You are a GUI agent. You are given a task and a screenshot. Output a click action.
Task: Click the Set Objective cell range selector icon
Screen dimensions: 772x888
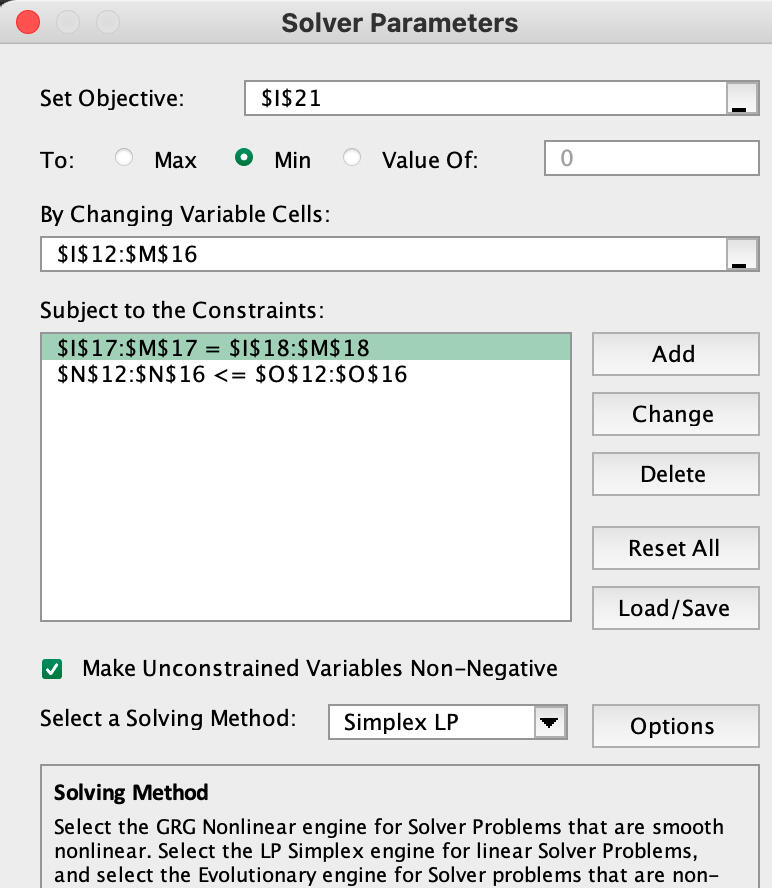pos(739,99)
